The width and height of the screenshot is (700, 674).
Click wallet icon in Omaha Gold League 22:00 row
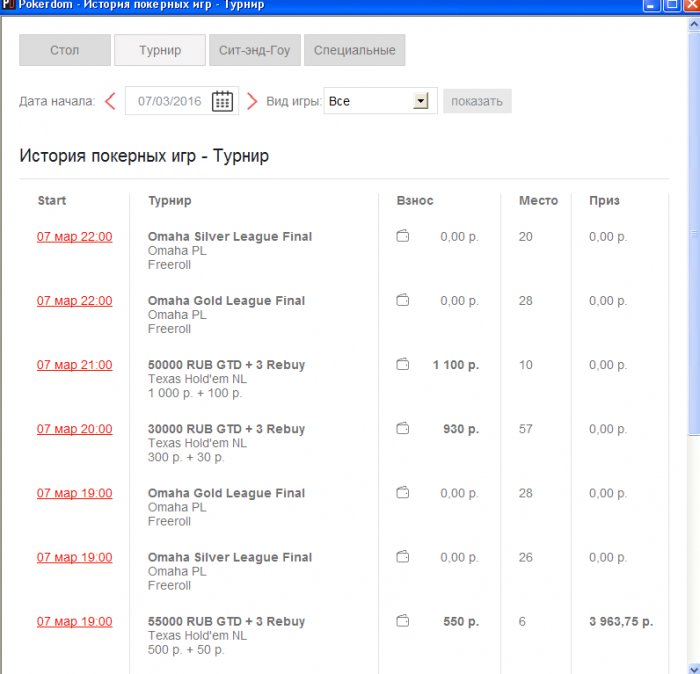click(403, 300)
